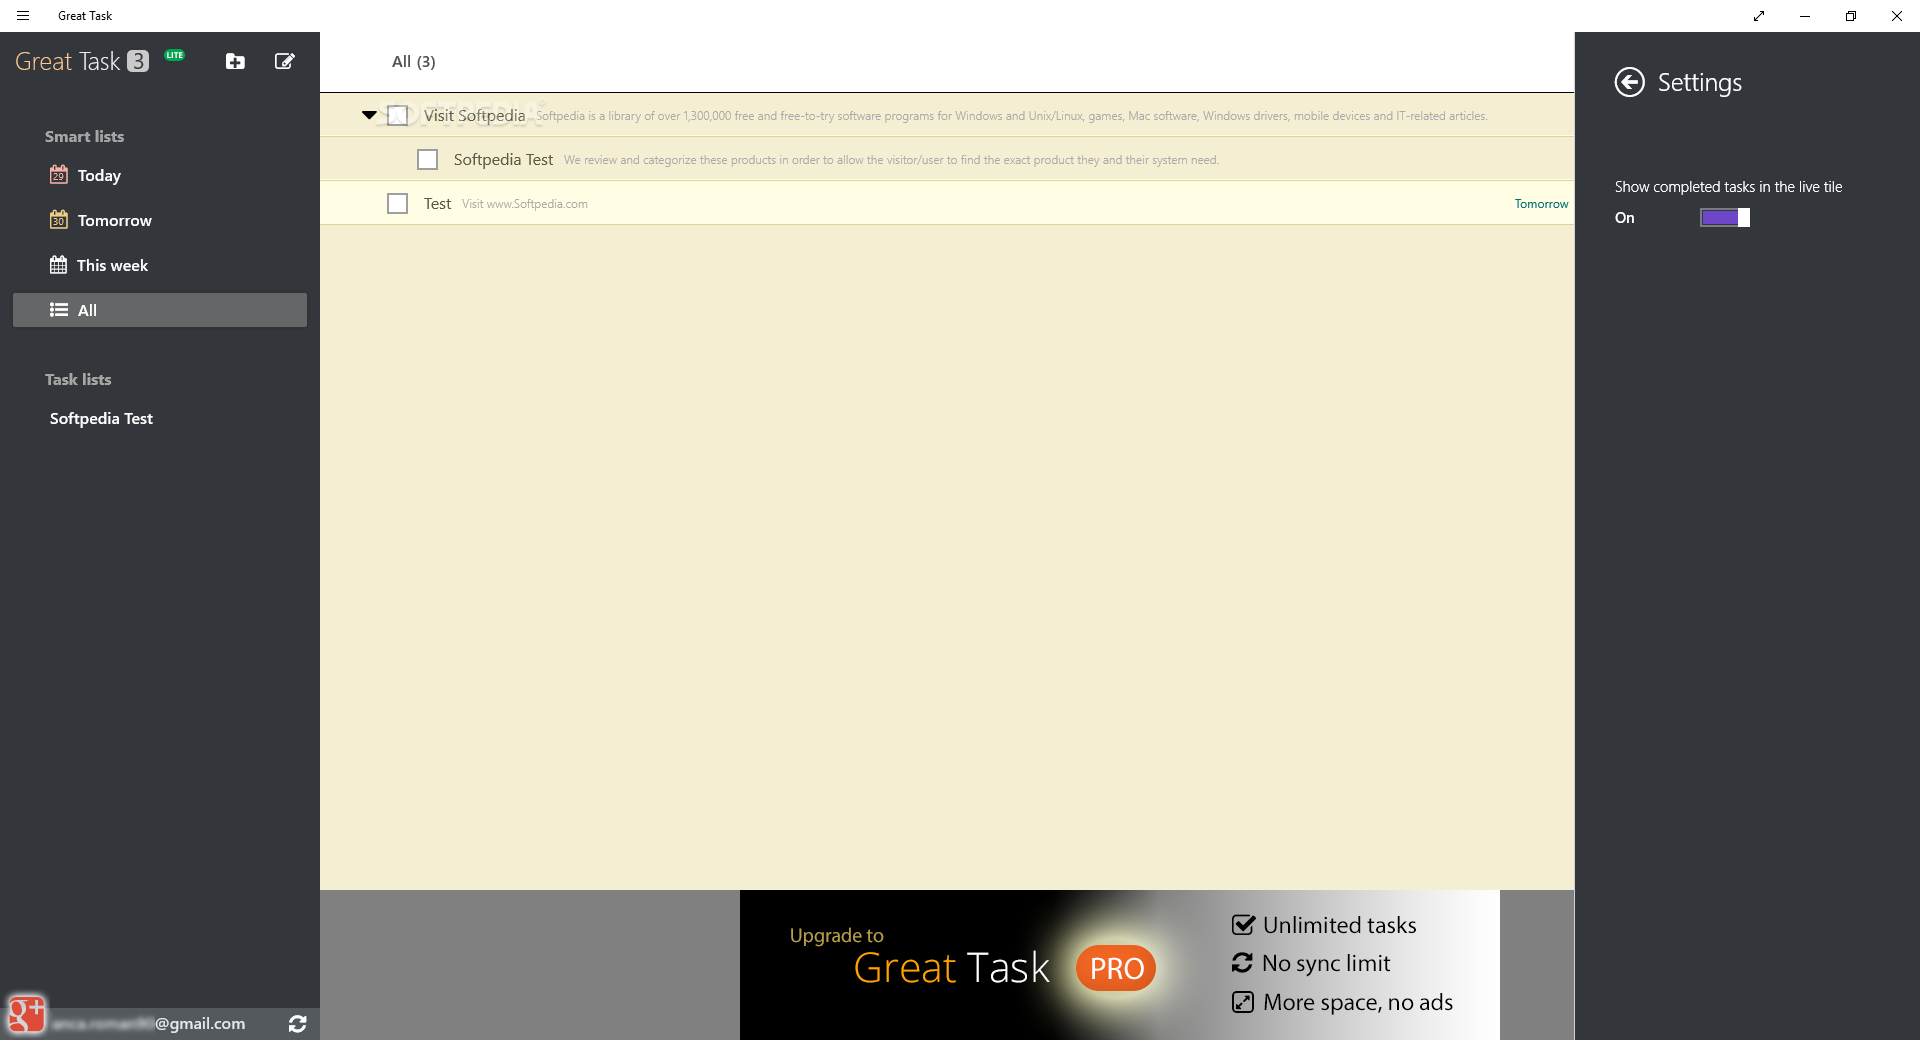1920x1040 pixels.
Task: Minimize the Great Task window
Action: click(1805, 16)
